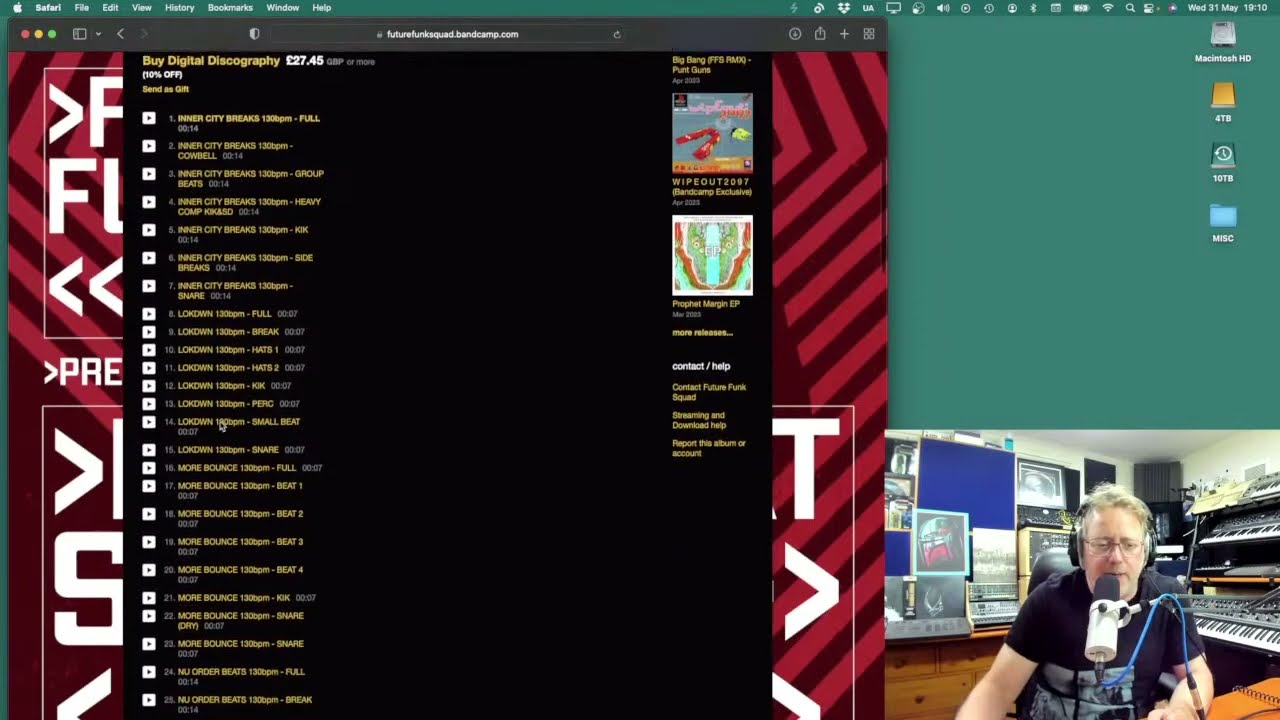Screen dimensions: 1280x720
Task: Reload the page with refresh icon
Action: (x=617, y=34)
